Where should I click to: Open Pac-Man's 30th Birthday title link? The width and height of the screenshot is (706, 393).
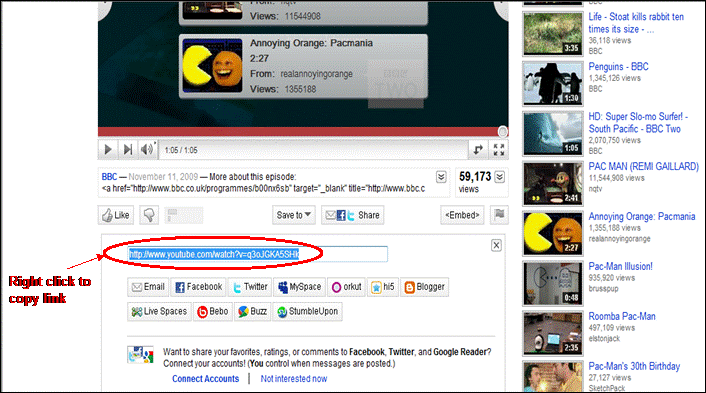coord(634,366)
